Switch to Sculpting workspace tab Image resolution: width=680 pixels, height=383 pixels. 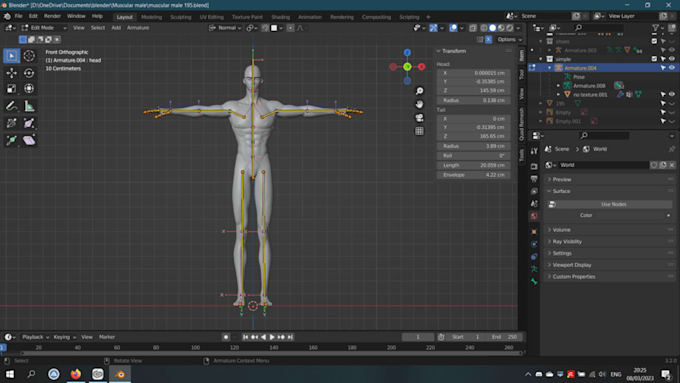pos(180,17)
